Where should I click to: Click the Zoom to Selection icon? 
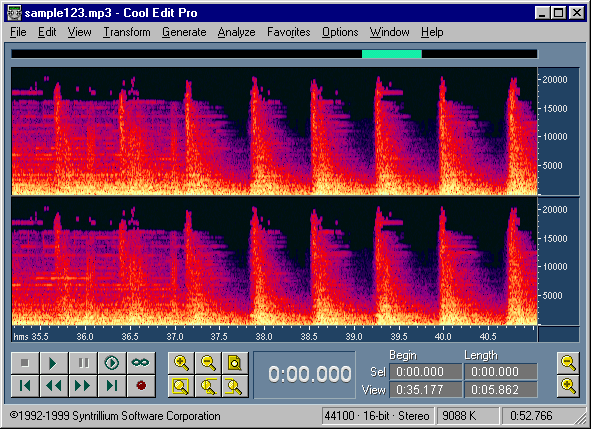click(181, 386)
